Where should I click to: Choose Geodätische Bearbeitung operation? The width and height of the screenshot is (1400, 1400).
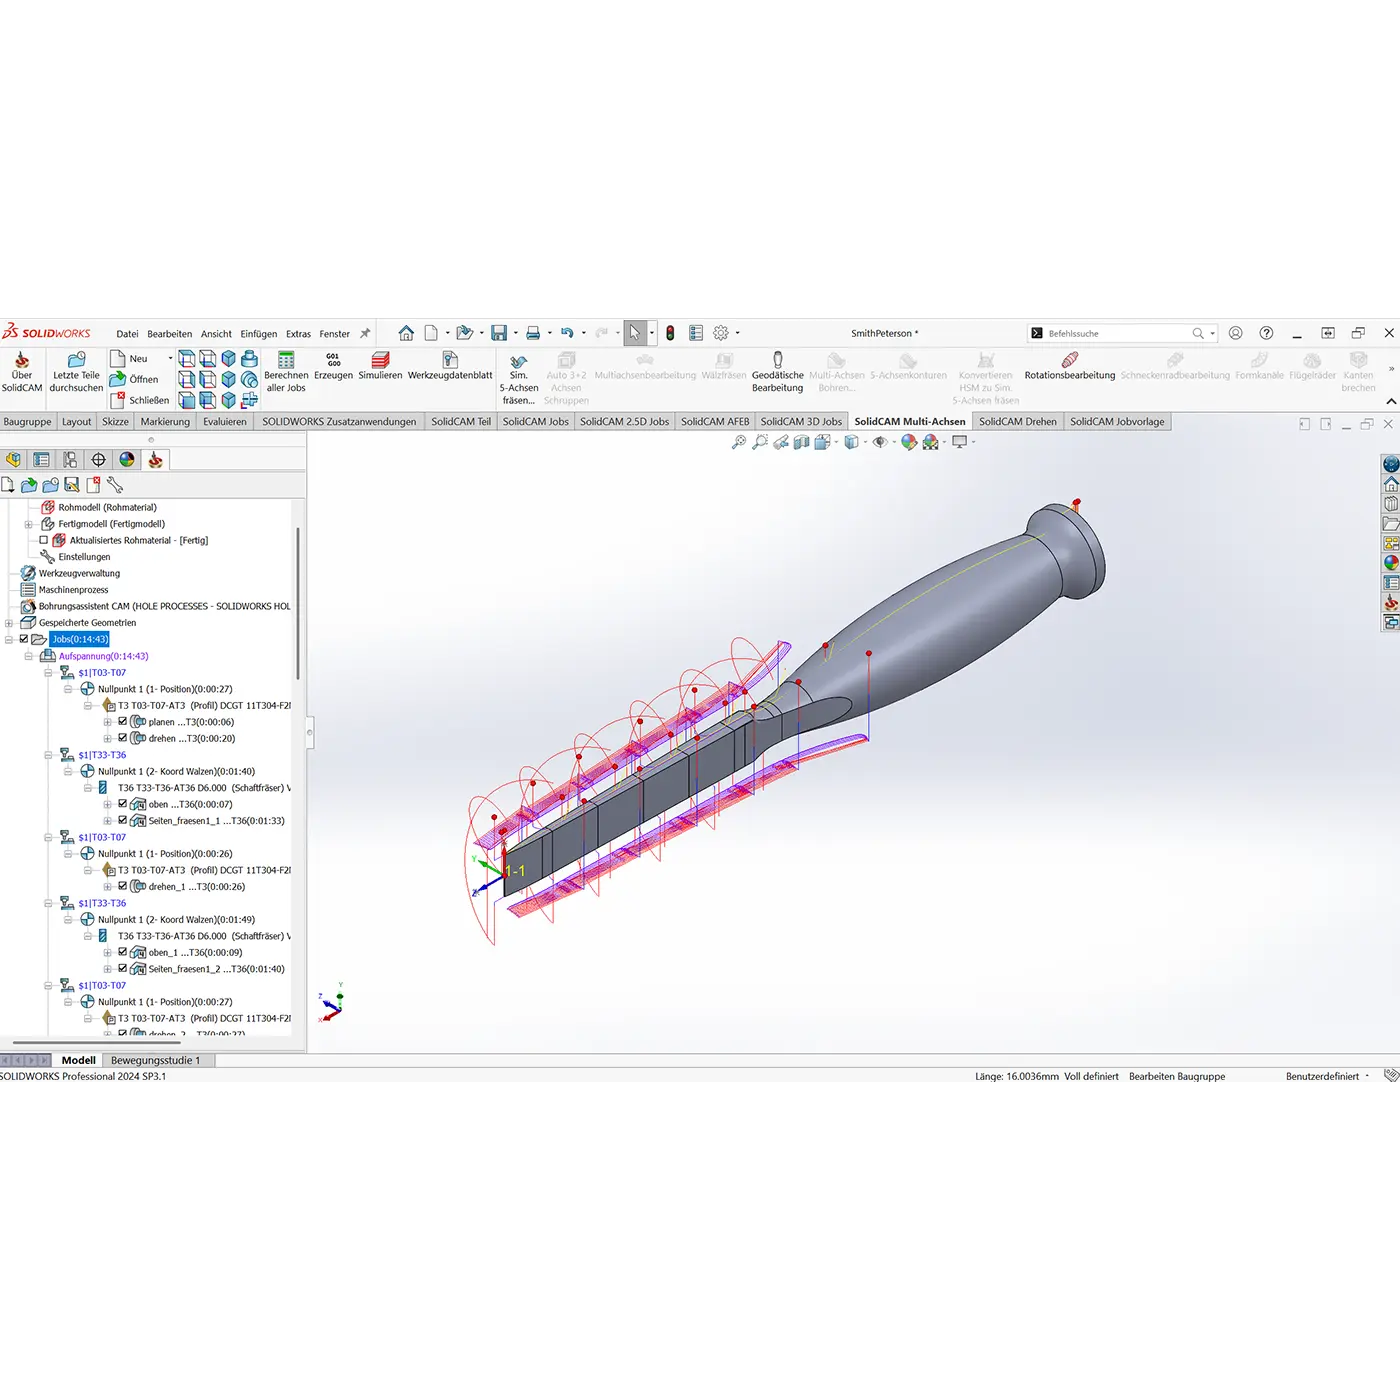click(777, 372)
